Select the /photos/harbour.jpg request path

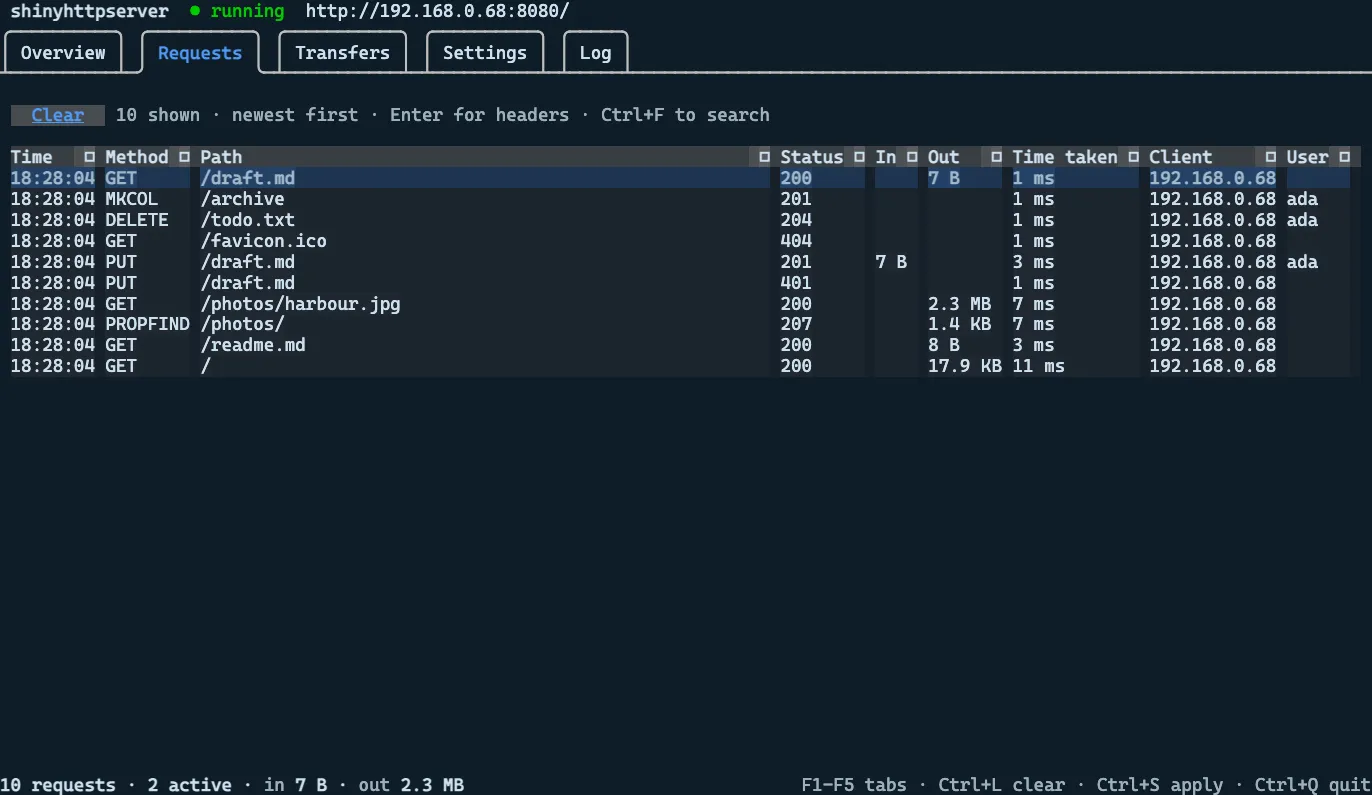point(301,304)
